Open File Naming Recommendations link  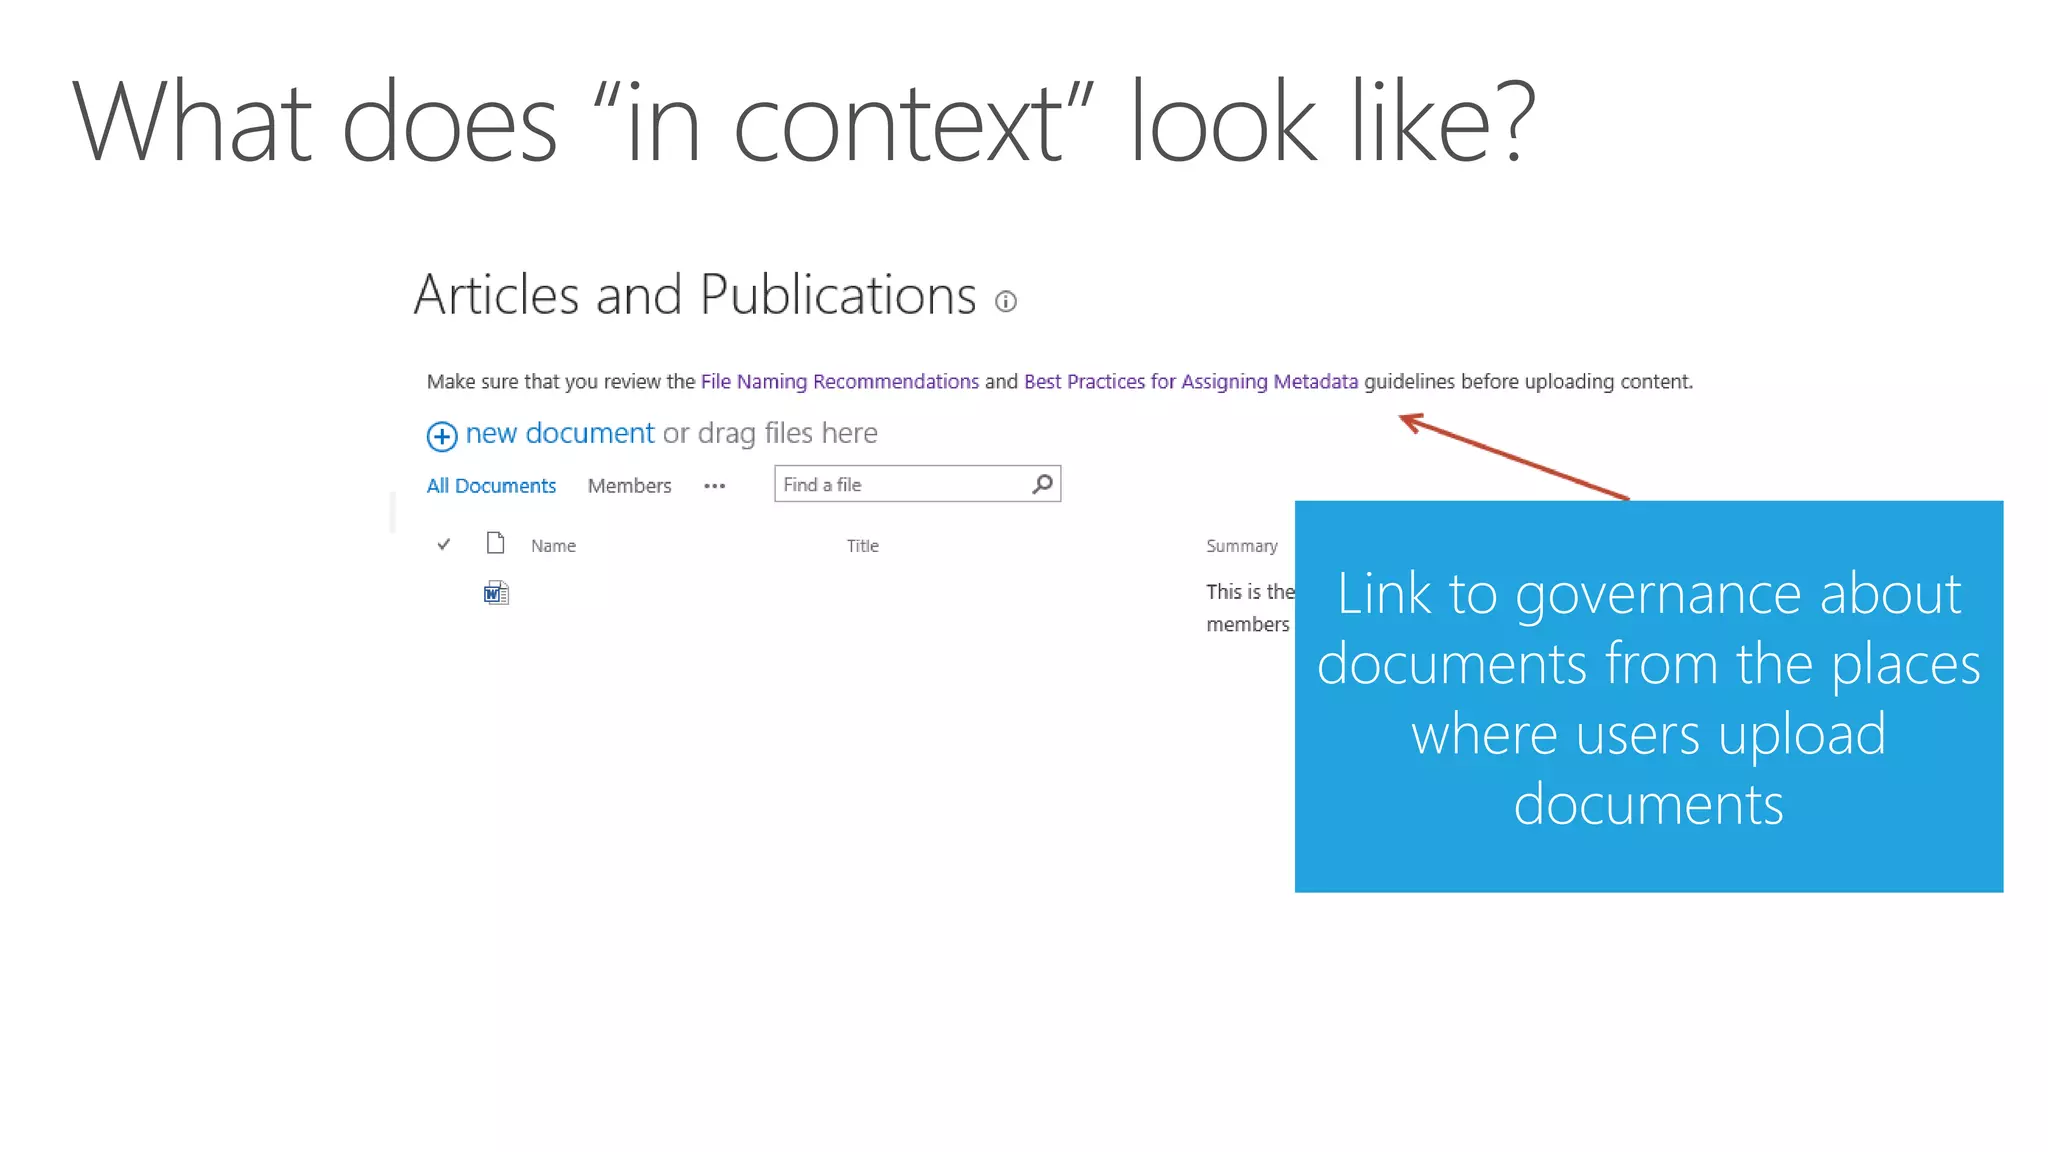coord(839,382)
